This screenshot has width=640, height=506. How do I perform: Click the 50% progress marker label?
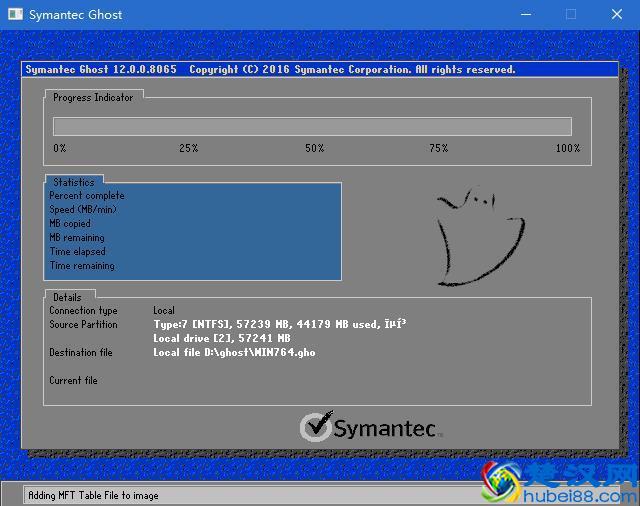click(314, 148)
